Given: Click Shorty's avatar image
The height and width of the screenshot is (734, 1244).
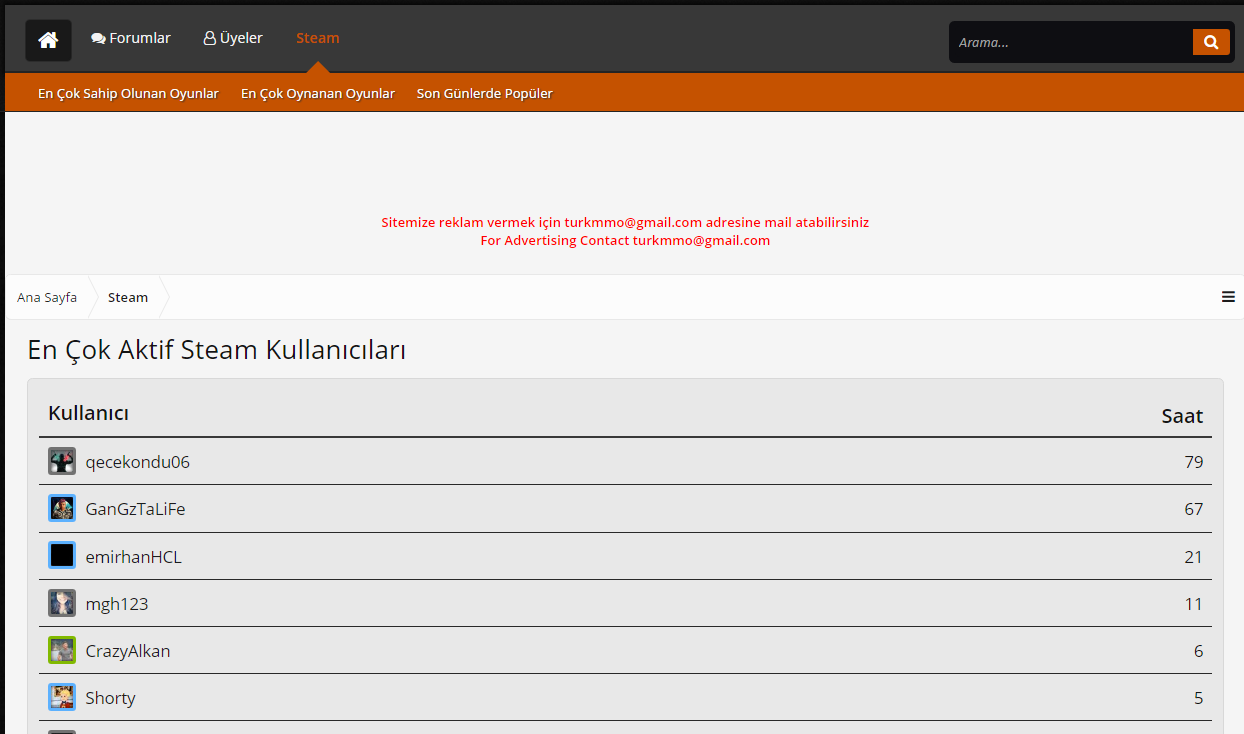Looking at the screenshot, I should [x=62, y=697].
